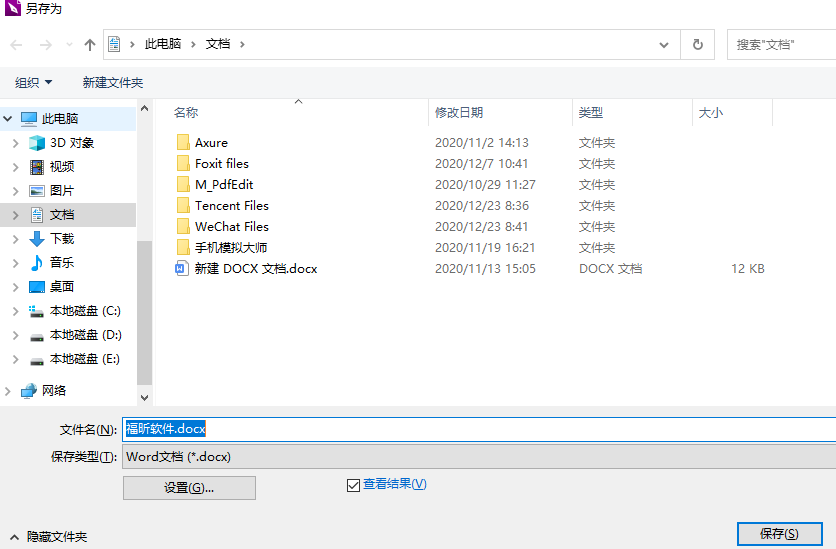Click the 文件名 input field
The height and width of the screenshot is (549, 836).
click(479, 429)
